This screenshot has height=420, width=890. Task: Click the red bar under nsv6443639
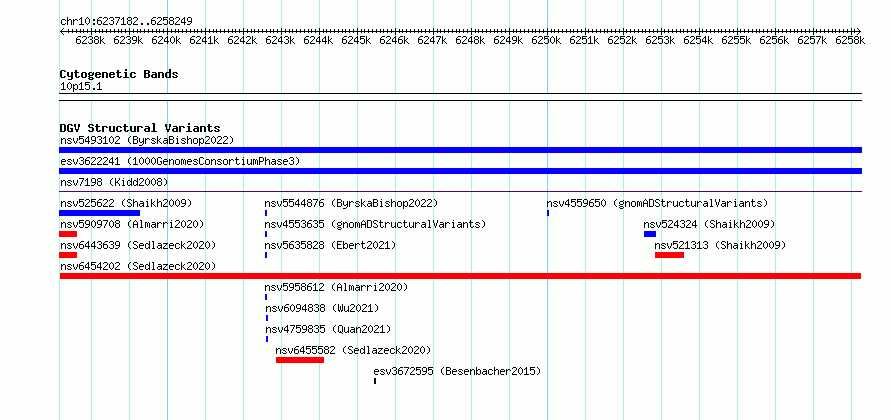click(x=68, y=255)
